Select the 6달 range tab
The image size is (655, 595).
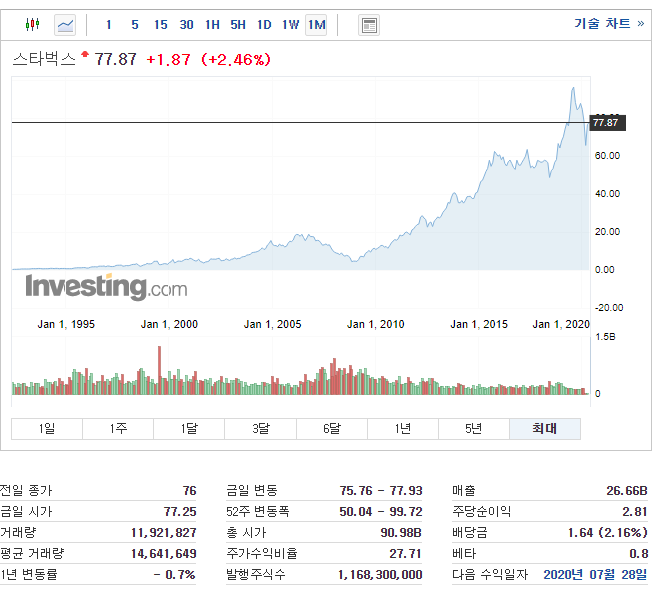332,429
